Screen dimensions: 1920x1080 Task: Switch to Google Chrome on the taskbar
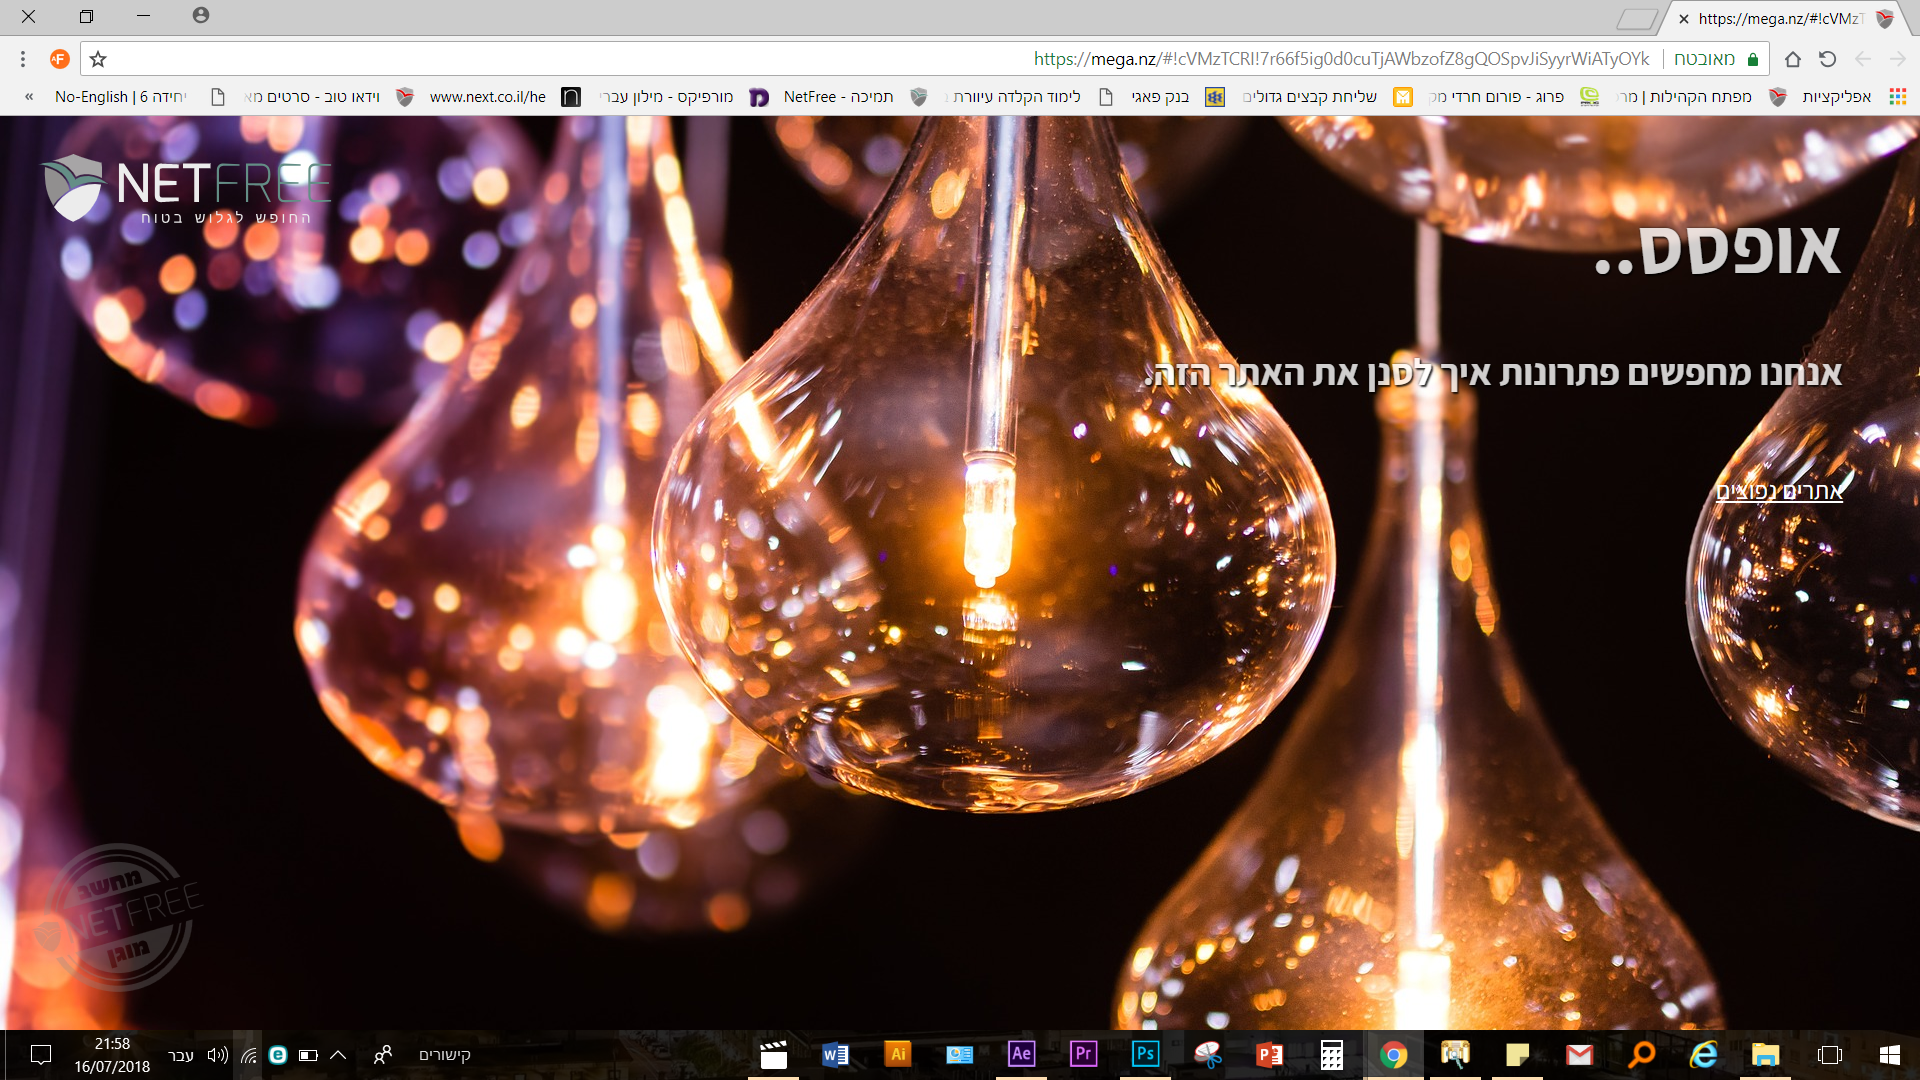click(x=1394, y=1055)
